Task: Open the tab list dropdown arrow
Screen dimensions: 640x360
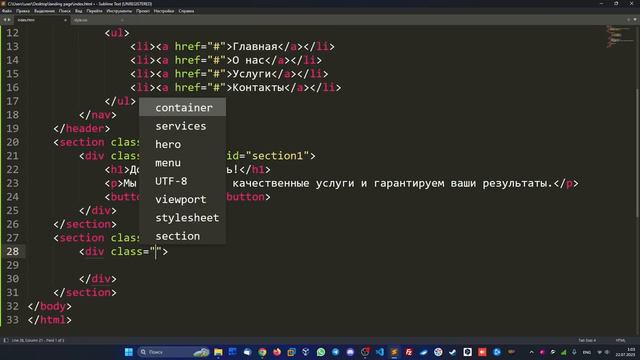Action: (x=635, y=20)
